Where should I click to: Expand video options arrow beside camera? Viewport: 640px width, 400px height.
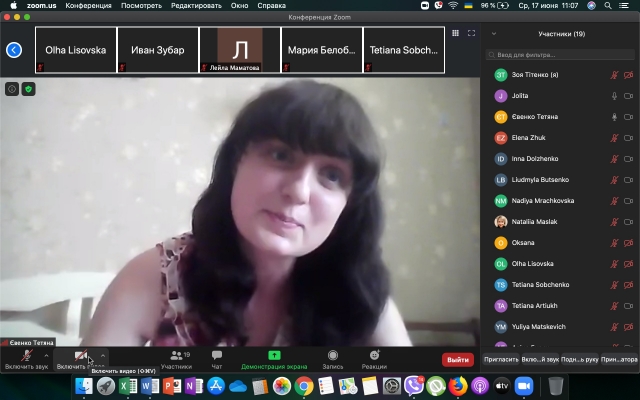[103, 355]
